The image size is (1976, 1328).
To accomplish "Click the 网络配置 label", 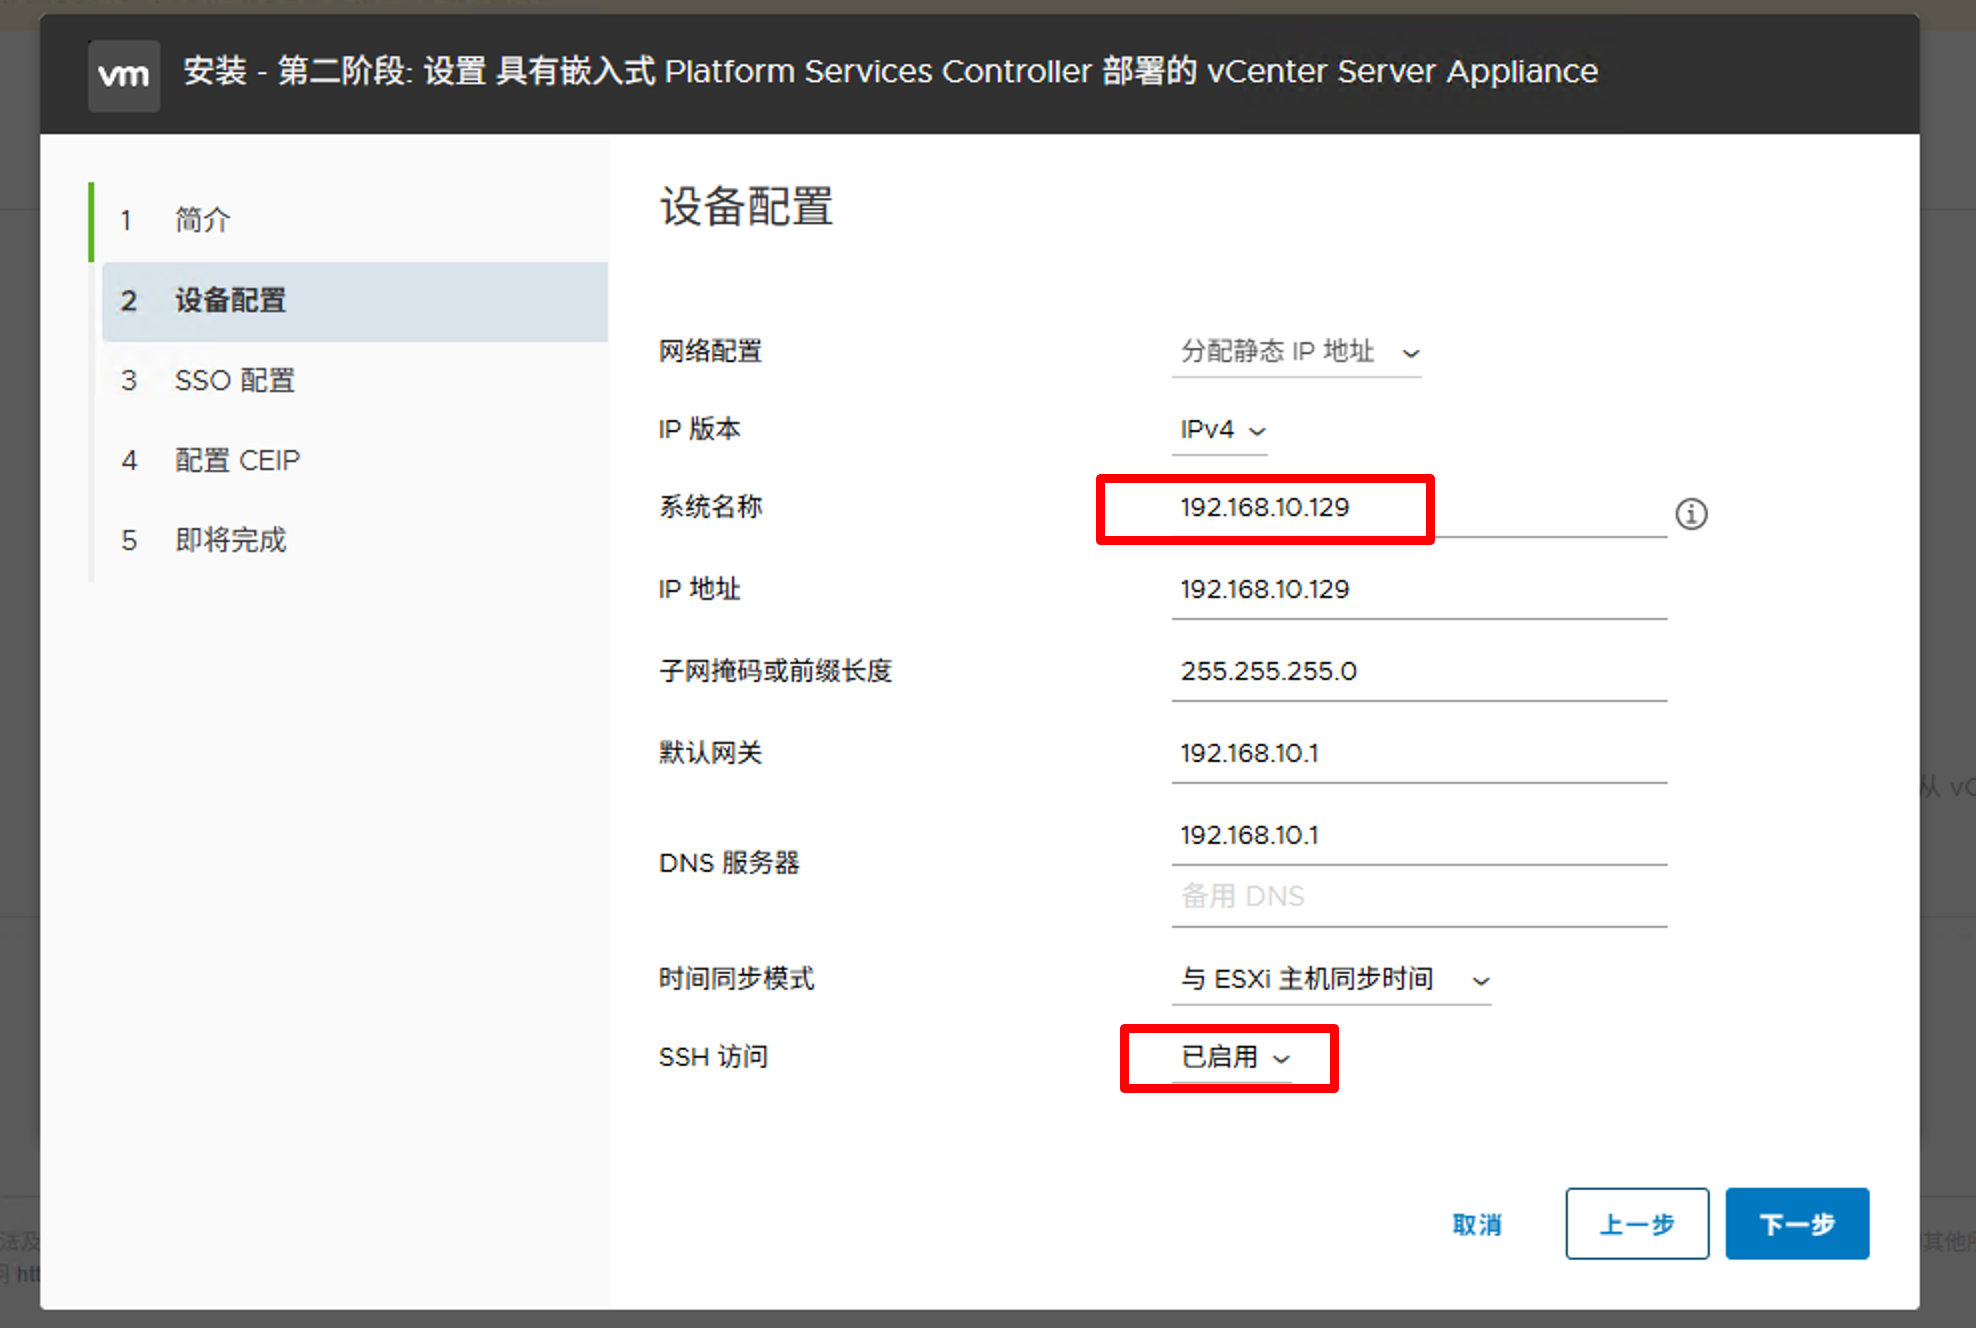I will (x=710, y=351).
